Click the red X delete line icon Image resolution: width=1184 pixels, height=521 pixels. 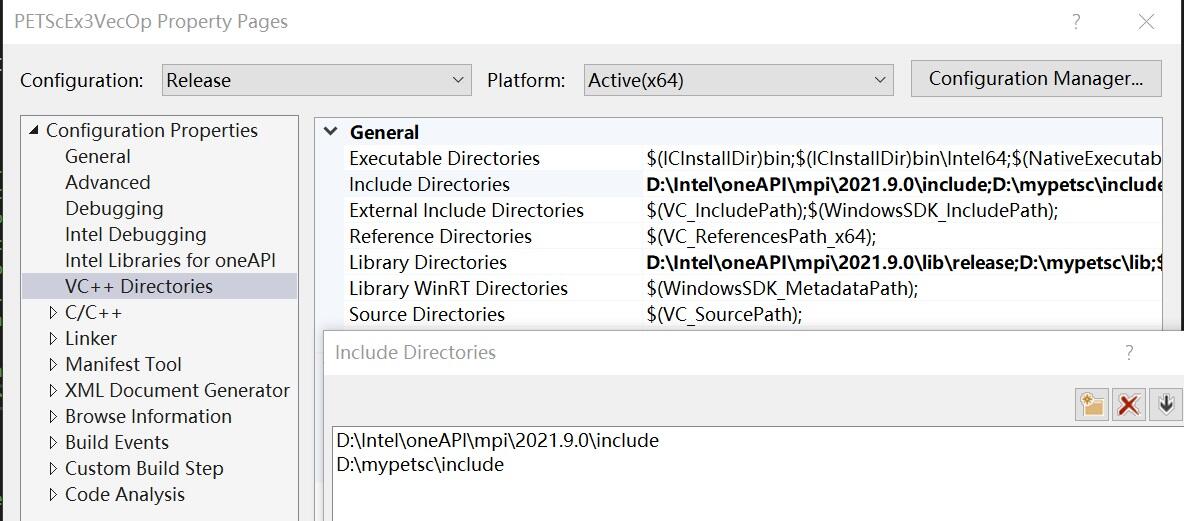click(1129, 404)
